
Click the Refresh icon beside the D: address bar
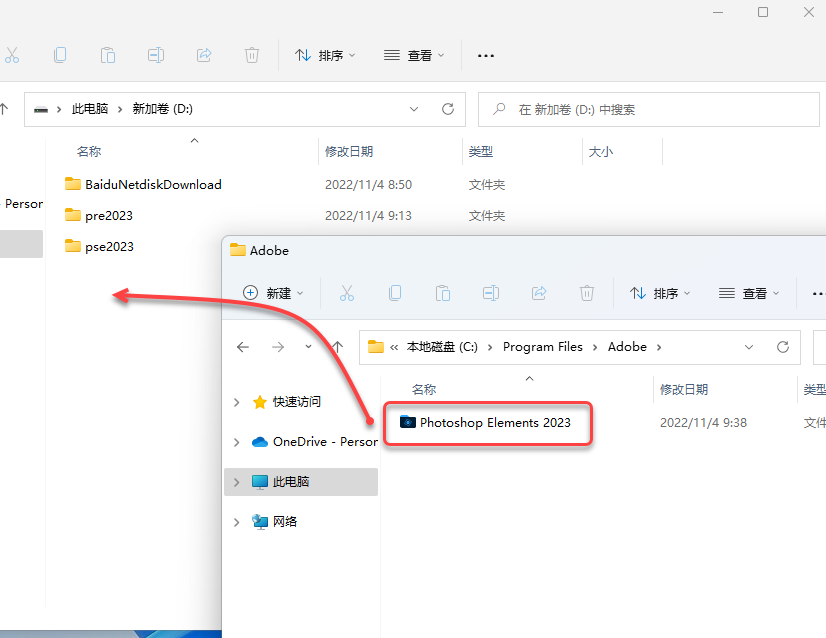pos(447,108)
